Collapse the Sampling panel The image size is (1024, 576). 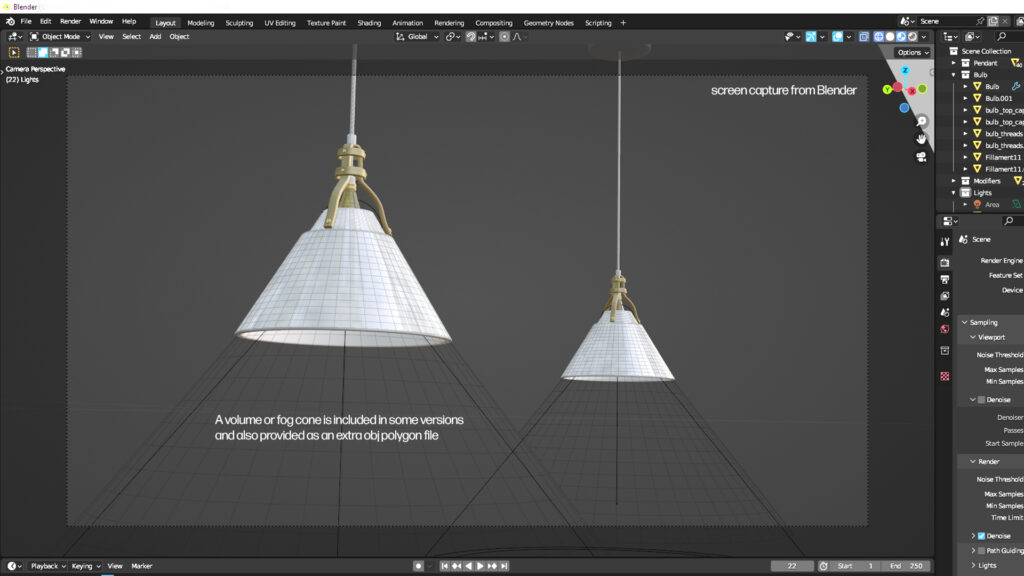[x=964, y=323]
